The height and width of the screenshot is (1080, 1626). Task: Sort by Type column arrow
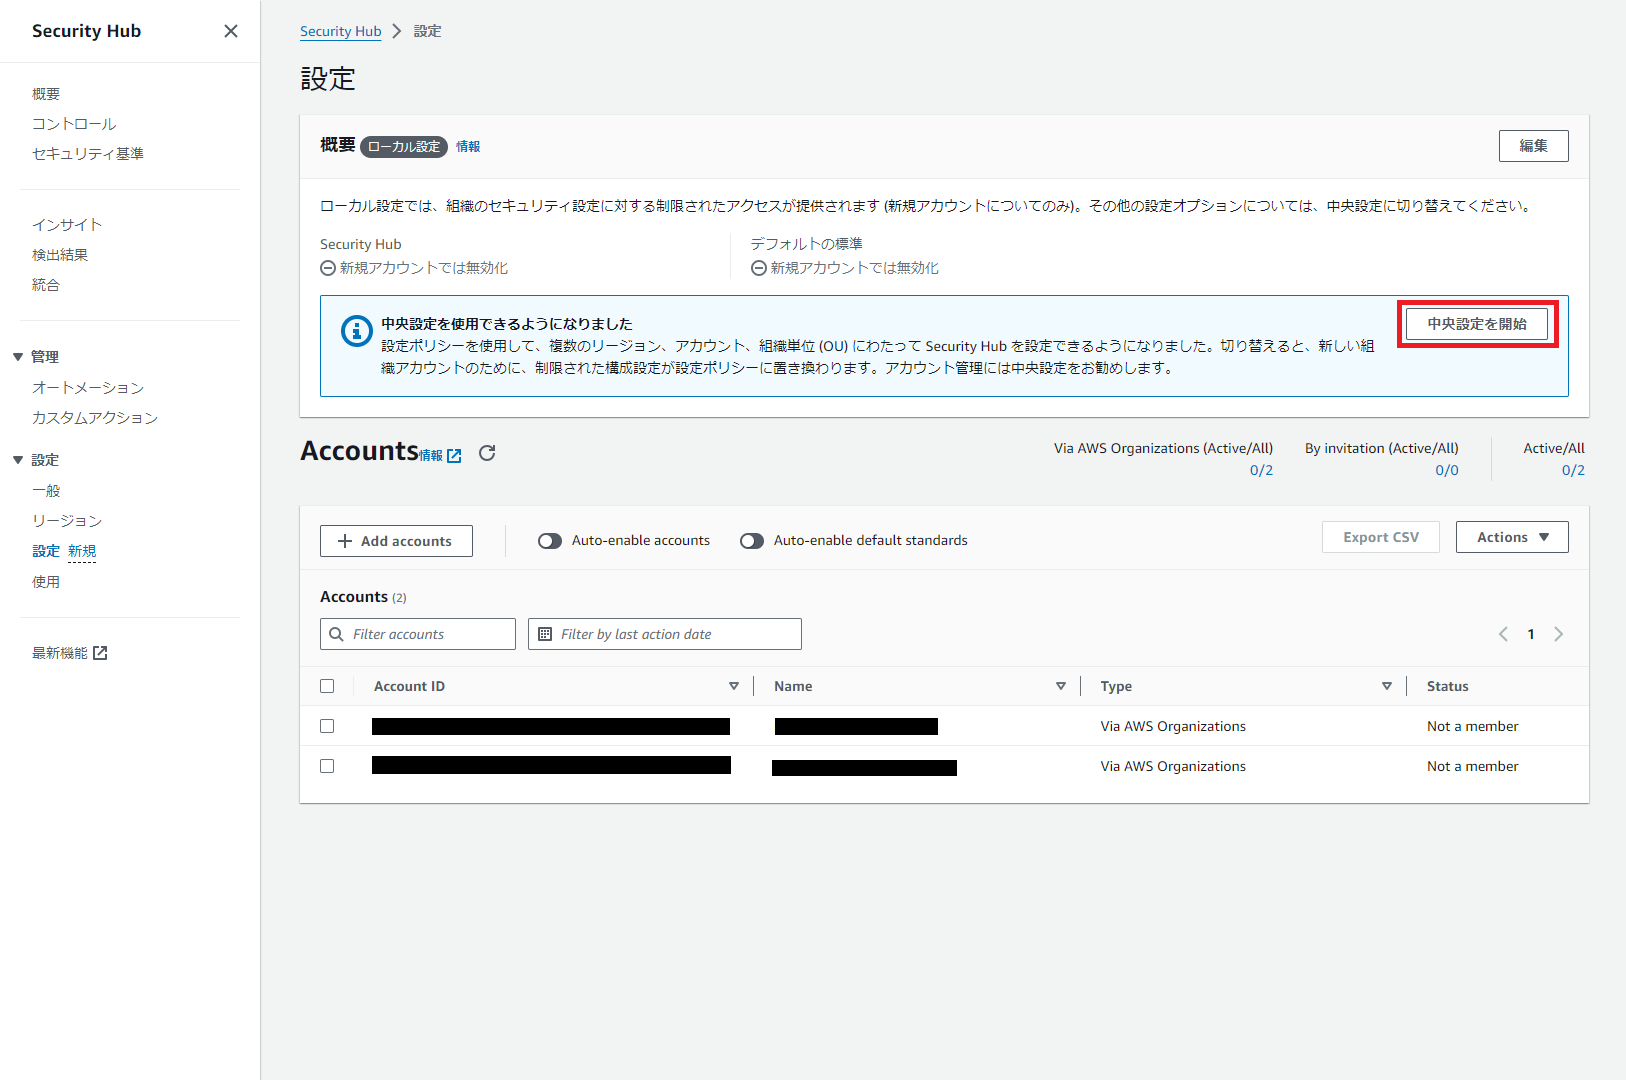(1387, 686)
